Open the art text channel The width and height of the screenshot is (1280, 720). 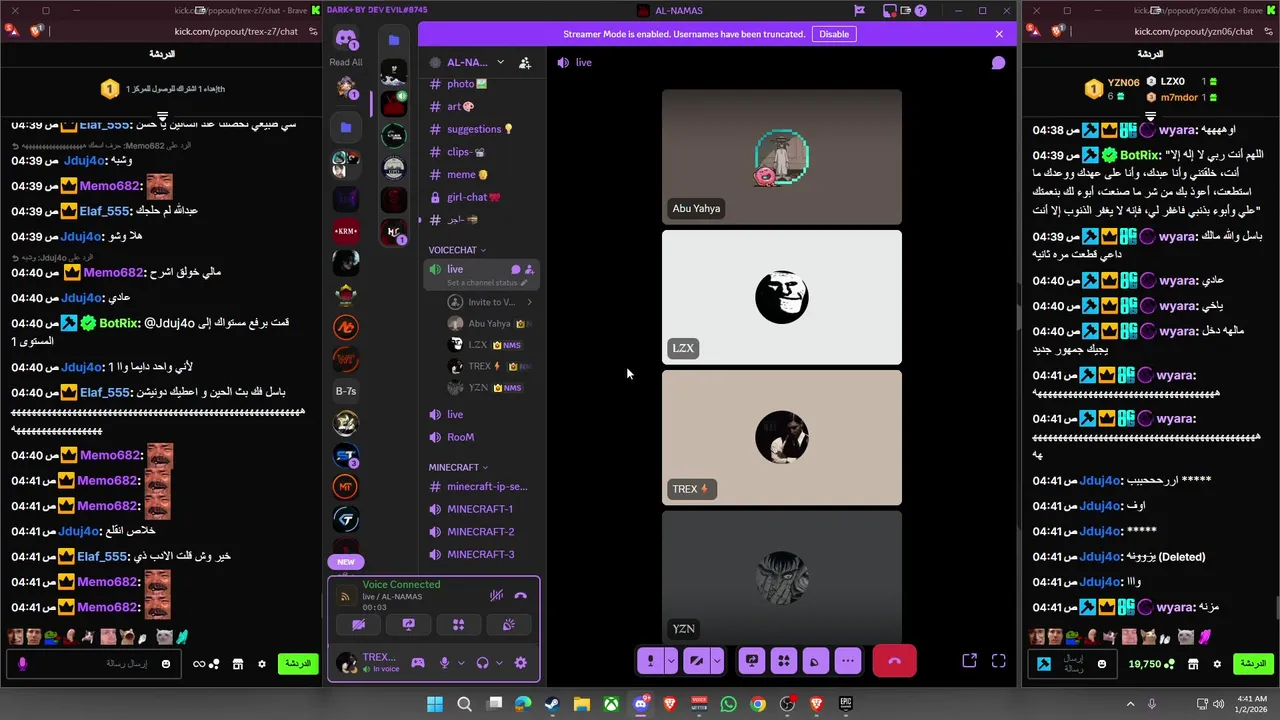coord(479,107)
